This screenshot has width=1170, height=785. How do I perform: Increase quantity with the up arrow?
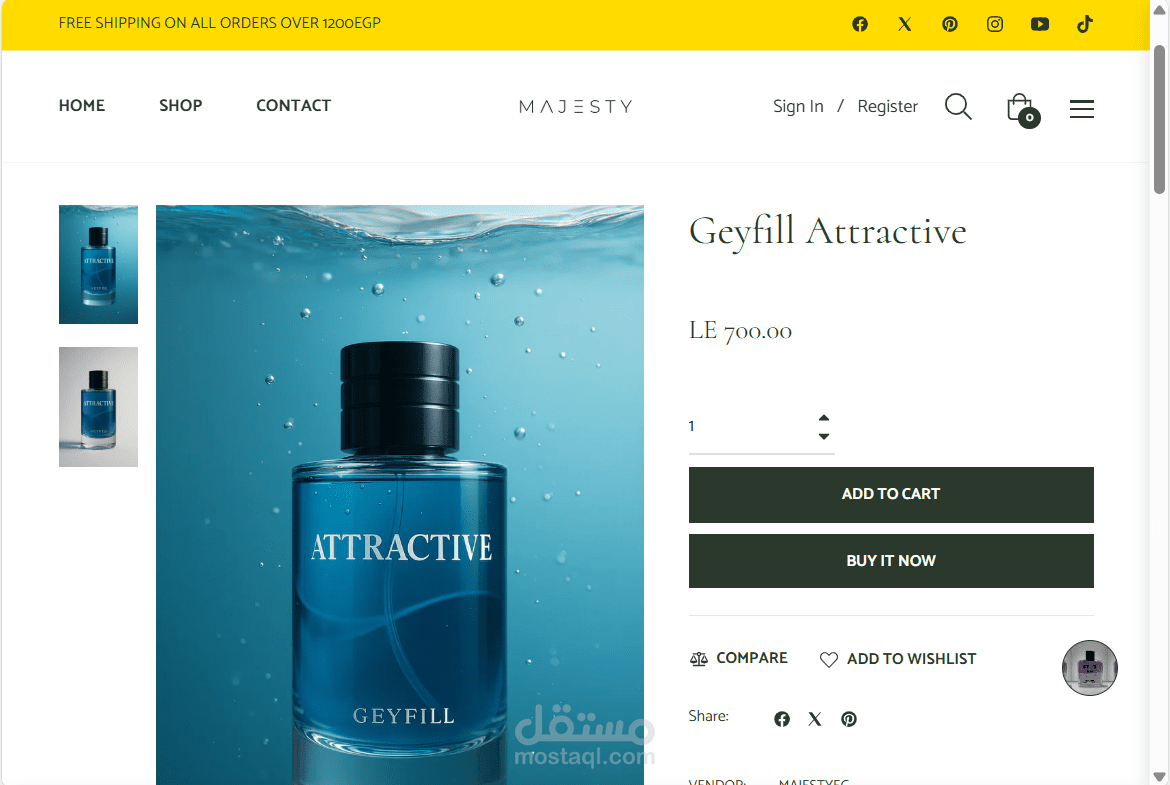(823, 418)
